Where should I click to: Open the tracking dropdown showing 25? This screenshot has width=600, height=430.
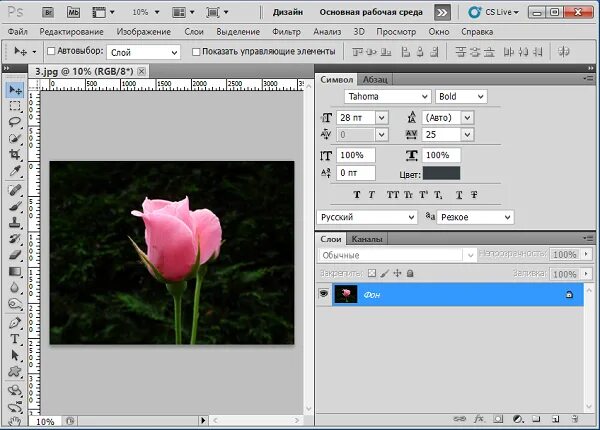(x=467, y=135)
